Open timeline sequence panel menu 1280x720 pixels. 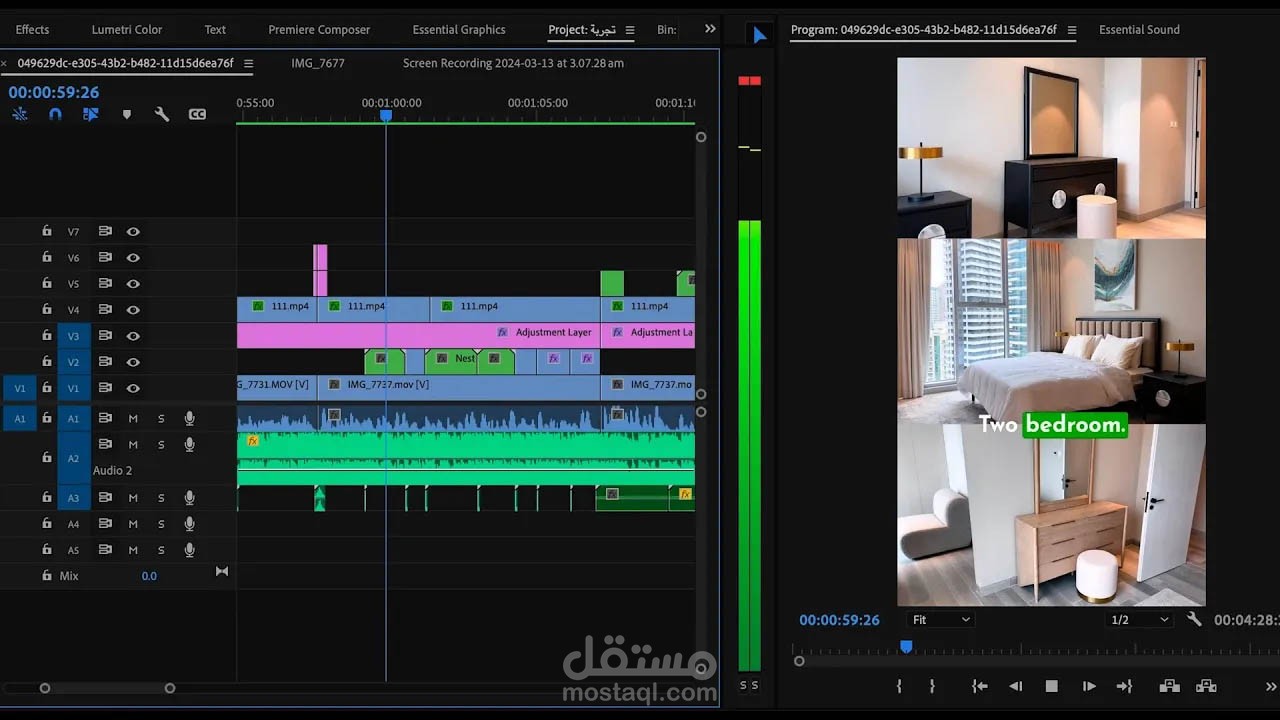click(x=248, y=63)
